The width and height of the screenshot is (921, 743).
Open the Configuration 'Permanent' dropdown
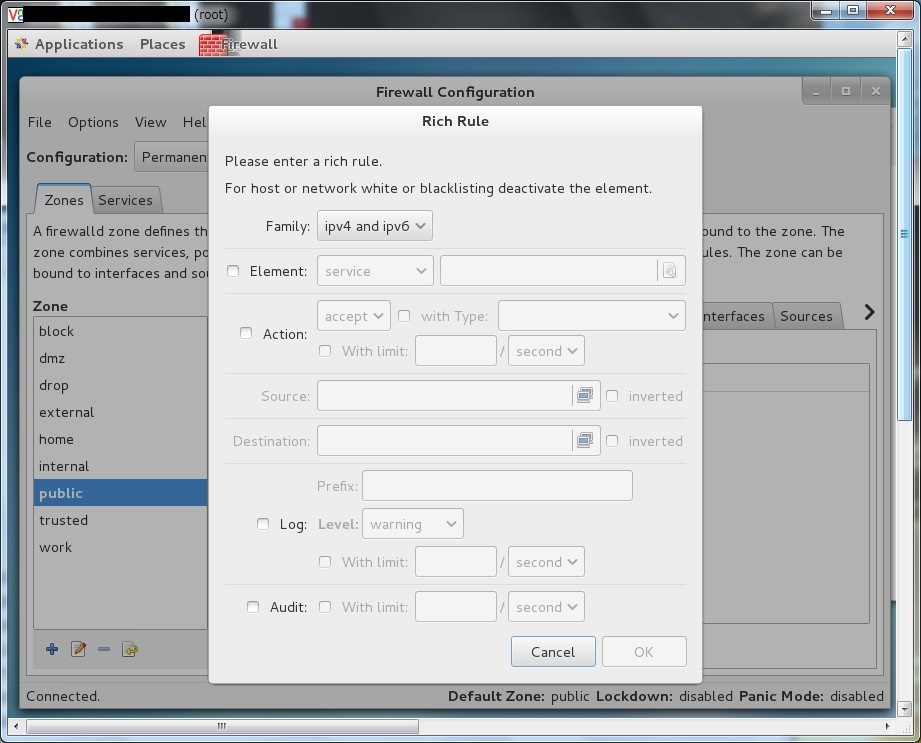(x=172, y=157)
